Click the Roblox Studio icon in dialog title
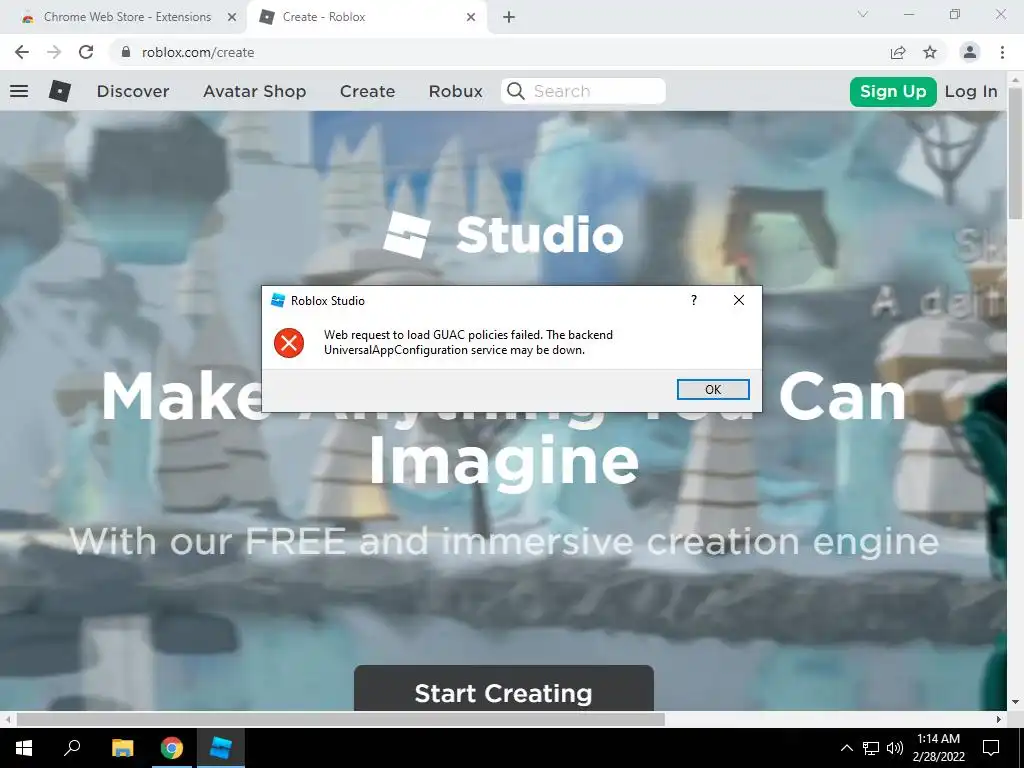This screenshot has height=768, width=1024. [x=278, y=300]
